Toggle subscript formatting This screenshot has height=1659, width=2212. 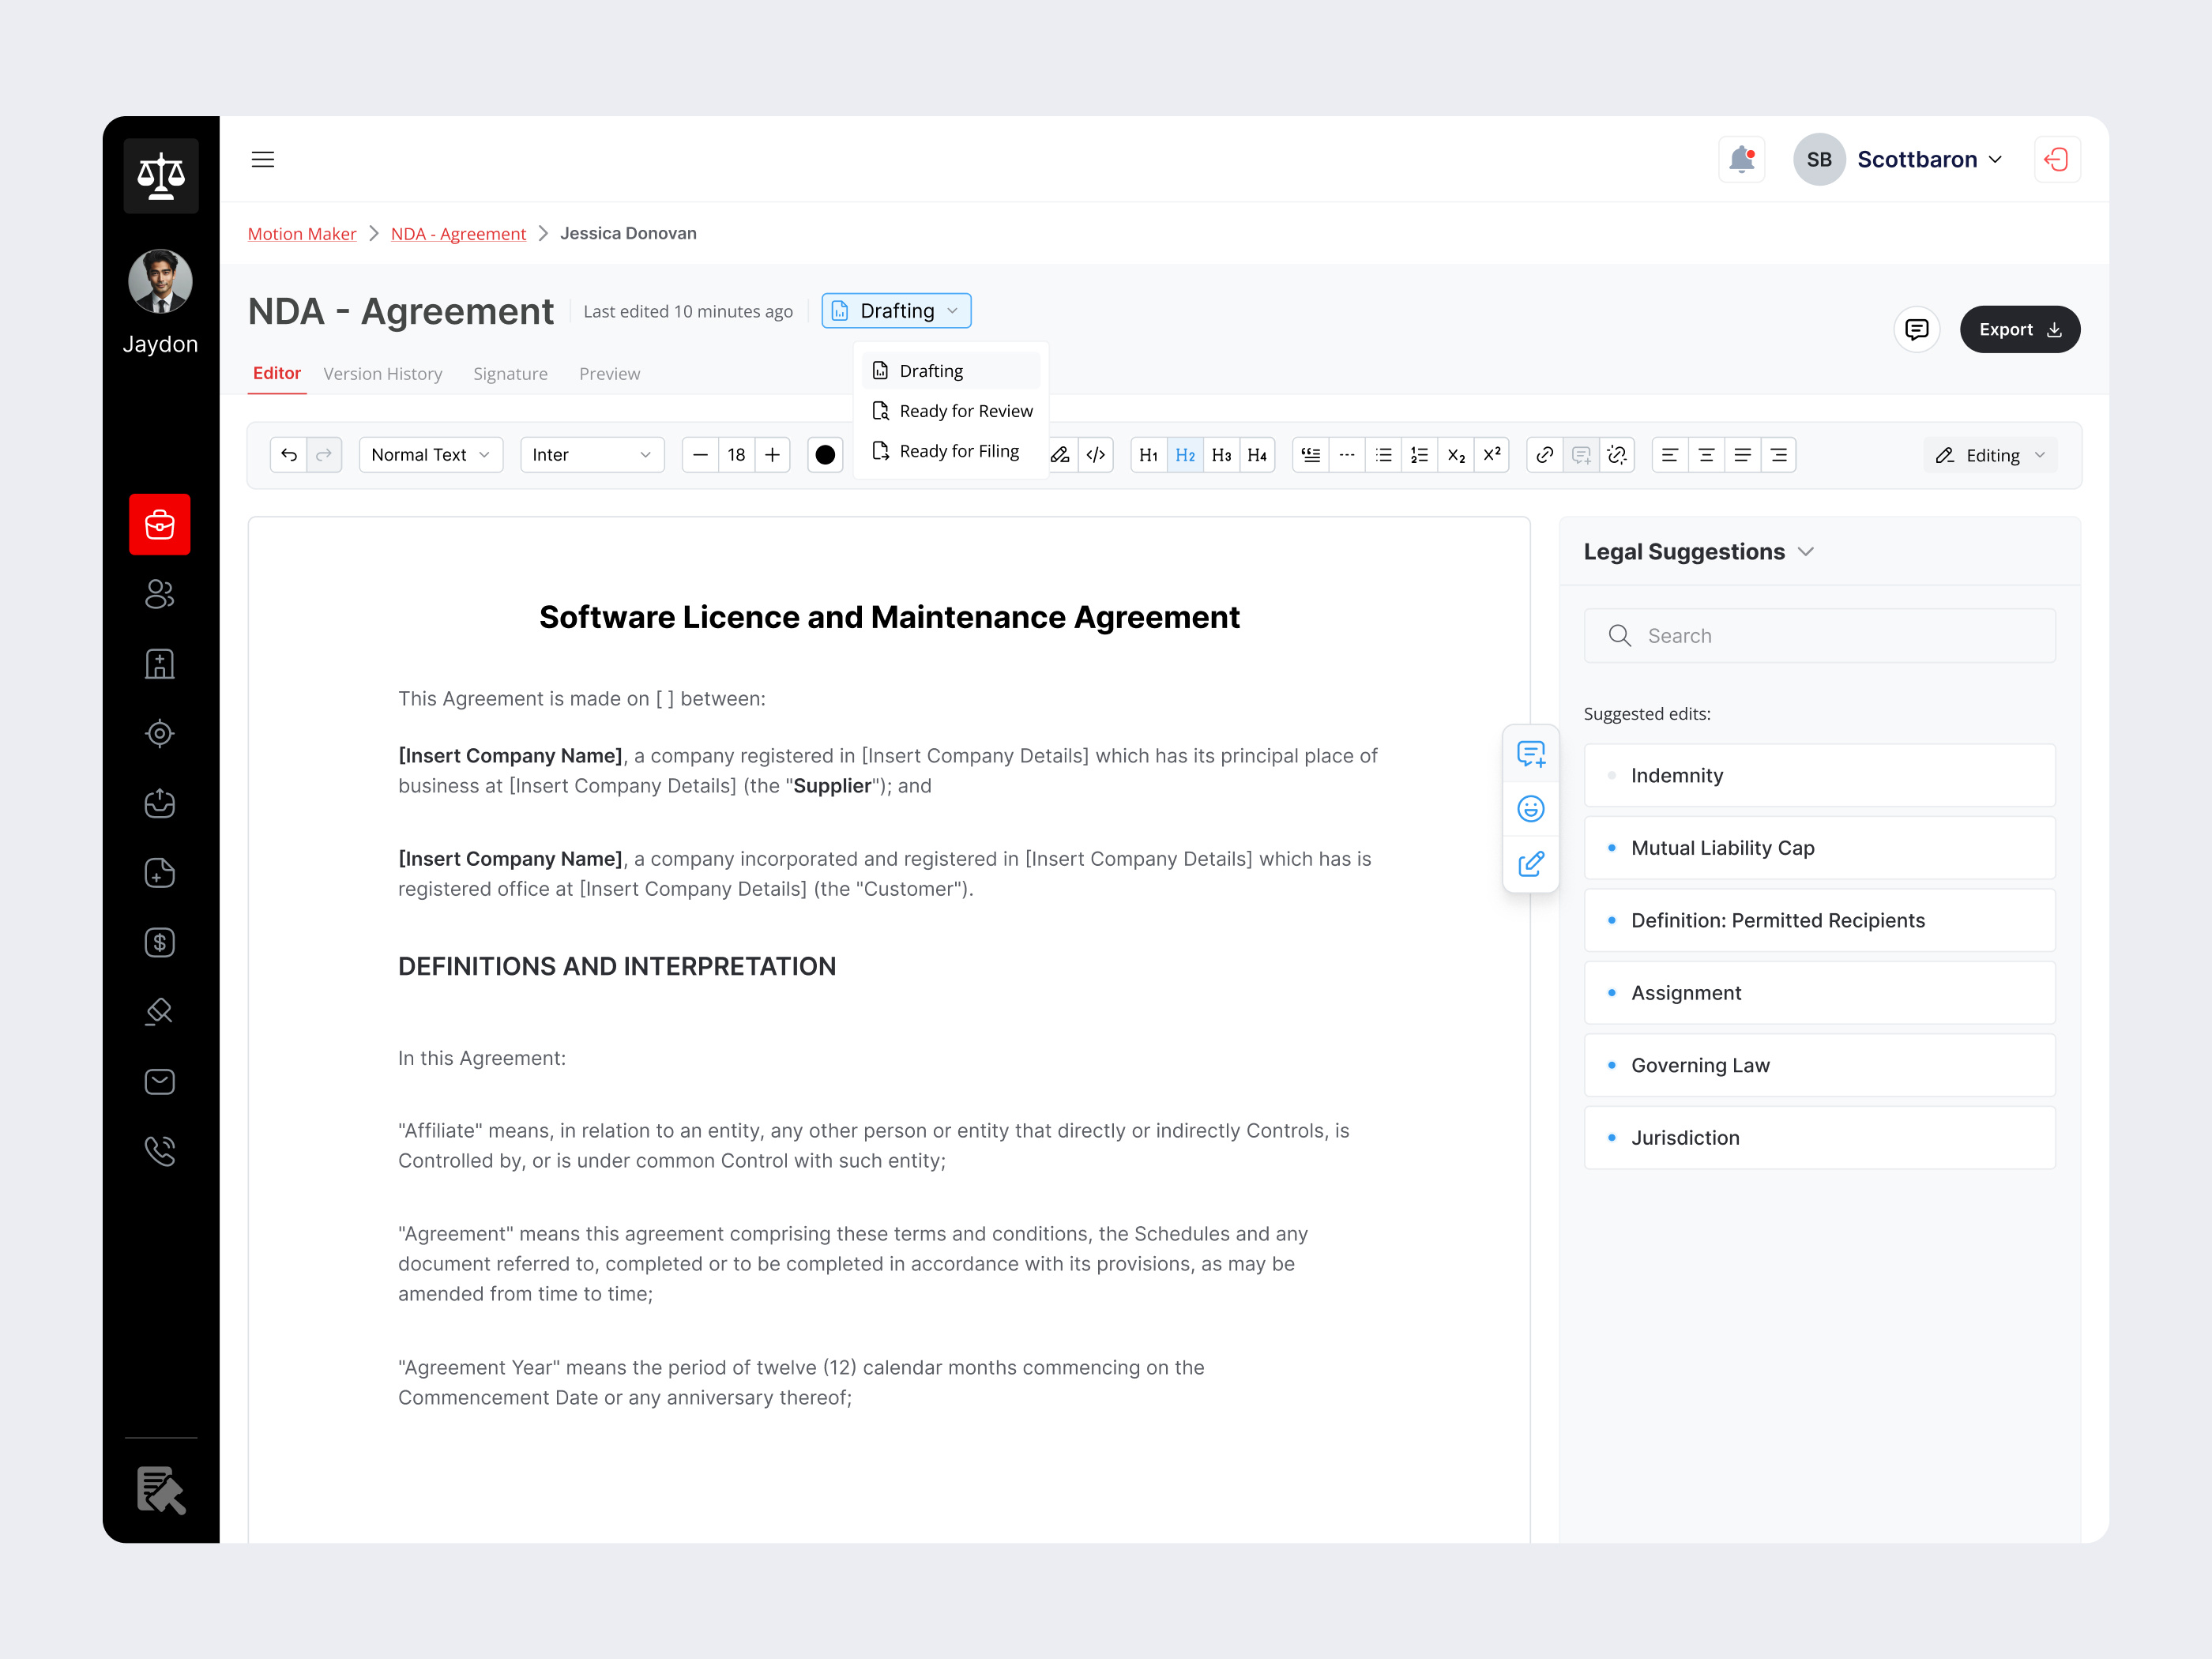click(1456, 454)
